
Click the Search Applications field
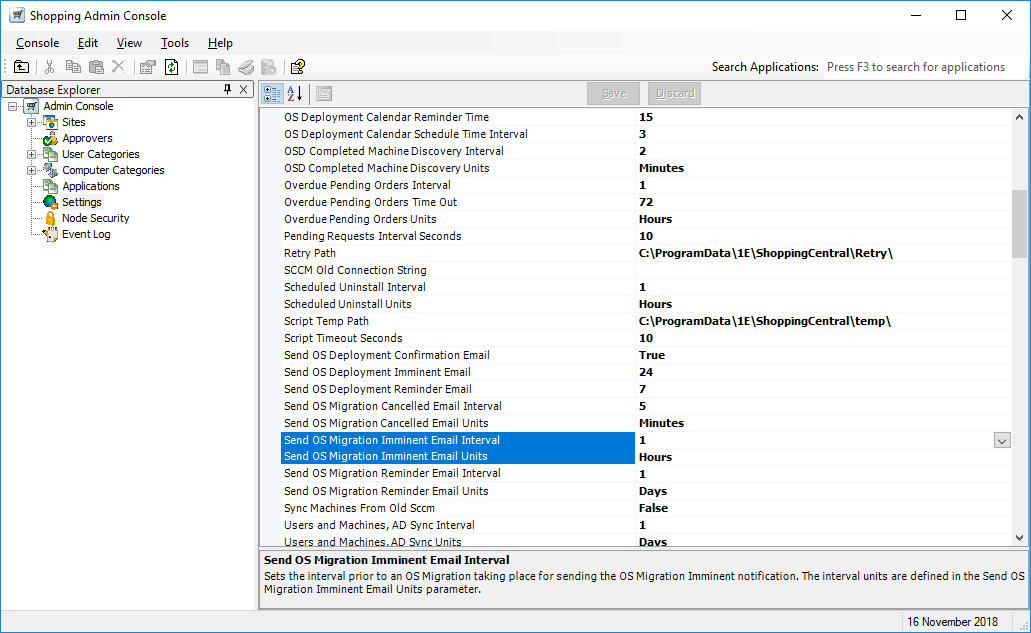pos(920,67)
